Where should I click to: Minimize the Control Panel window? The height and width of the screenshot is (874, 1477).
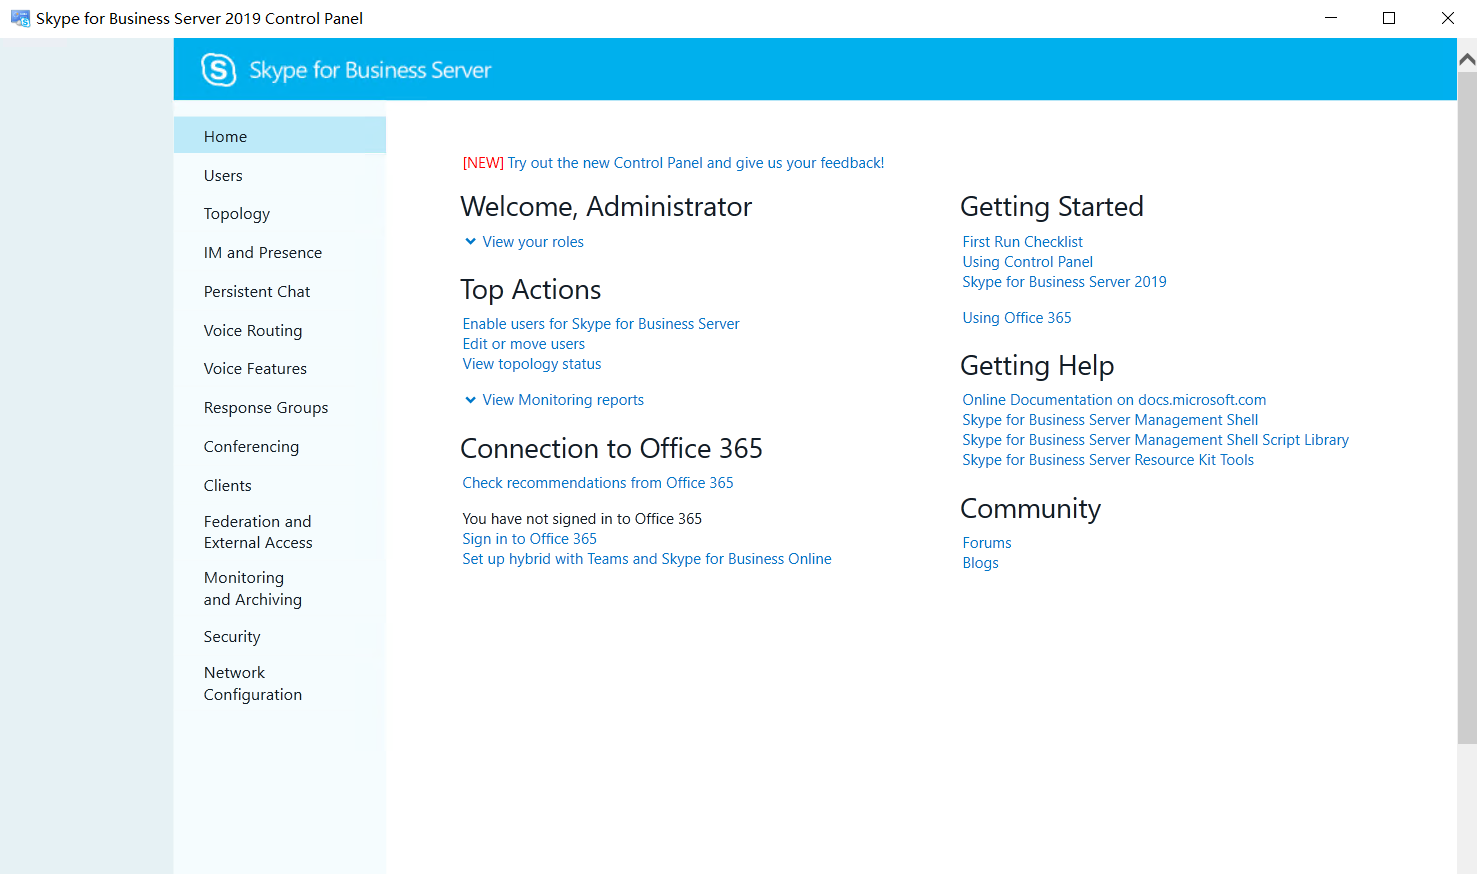click(x=1331, y=18)
